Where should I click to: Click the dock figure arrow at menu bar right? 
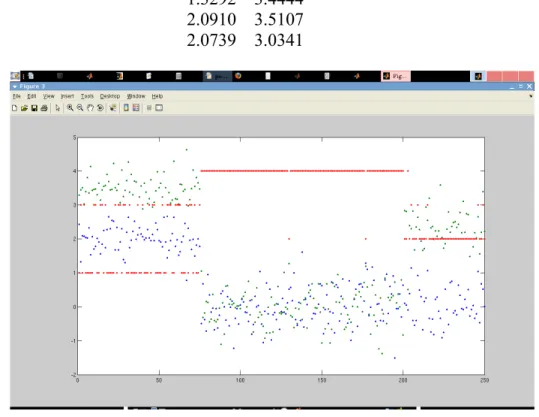(x=531, y=96)
